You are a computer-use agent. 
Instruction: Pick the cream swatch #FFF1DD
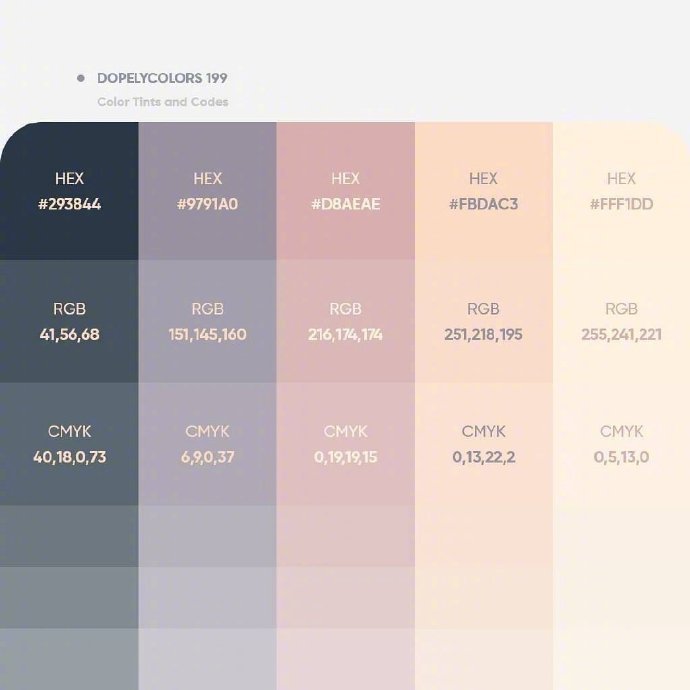coord(621,191)
